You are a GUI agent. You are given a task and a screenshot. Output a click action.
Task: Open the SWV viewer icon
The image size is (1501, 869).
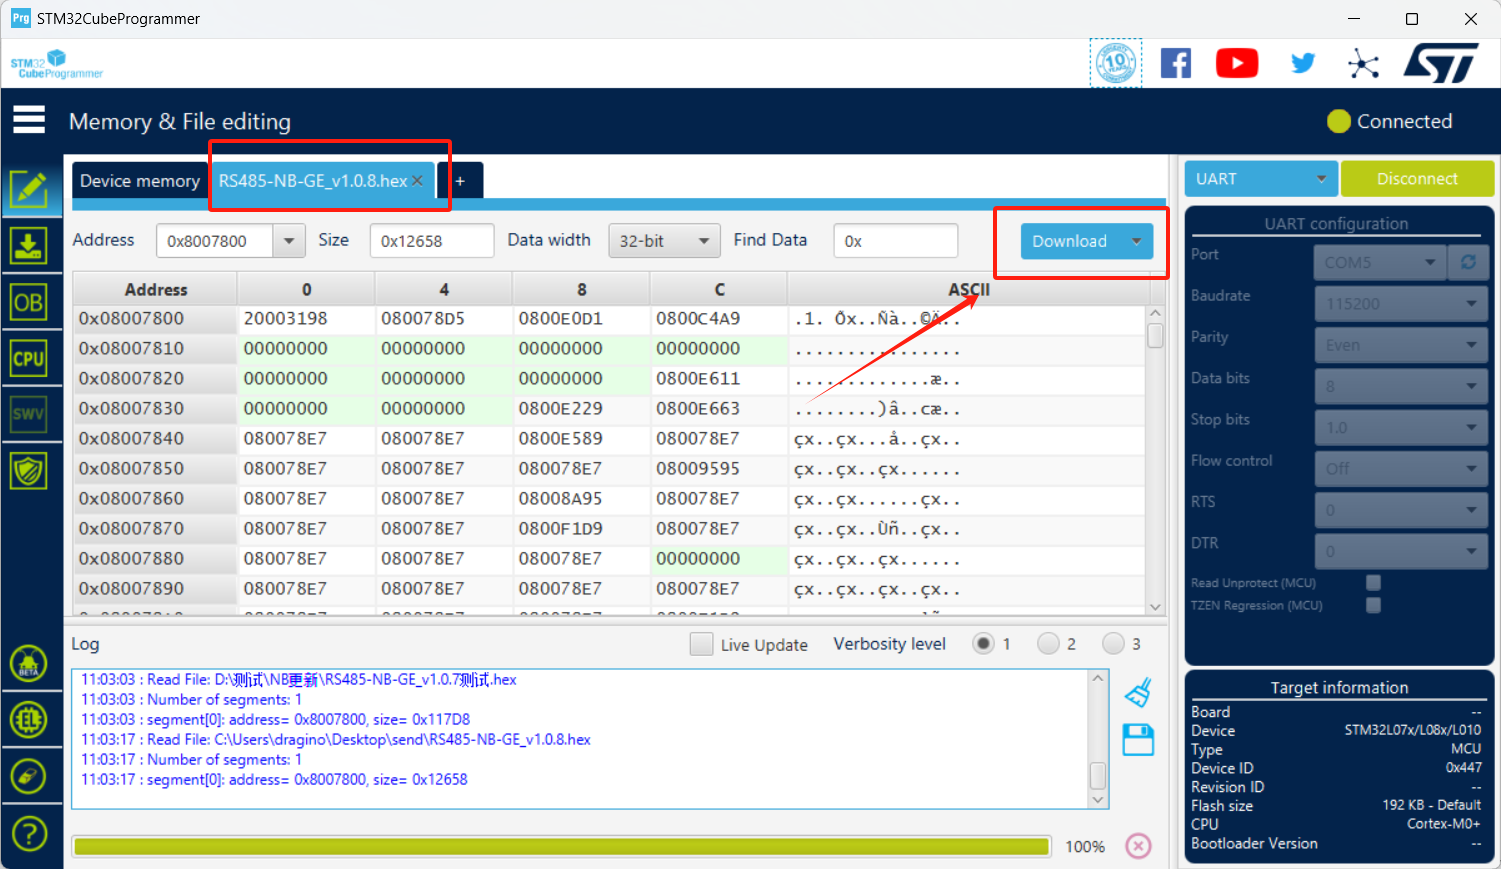[29, 414]
